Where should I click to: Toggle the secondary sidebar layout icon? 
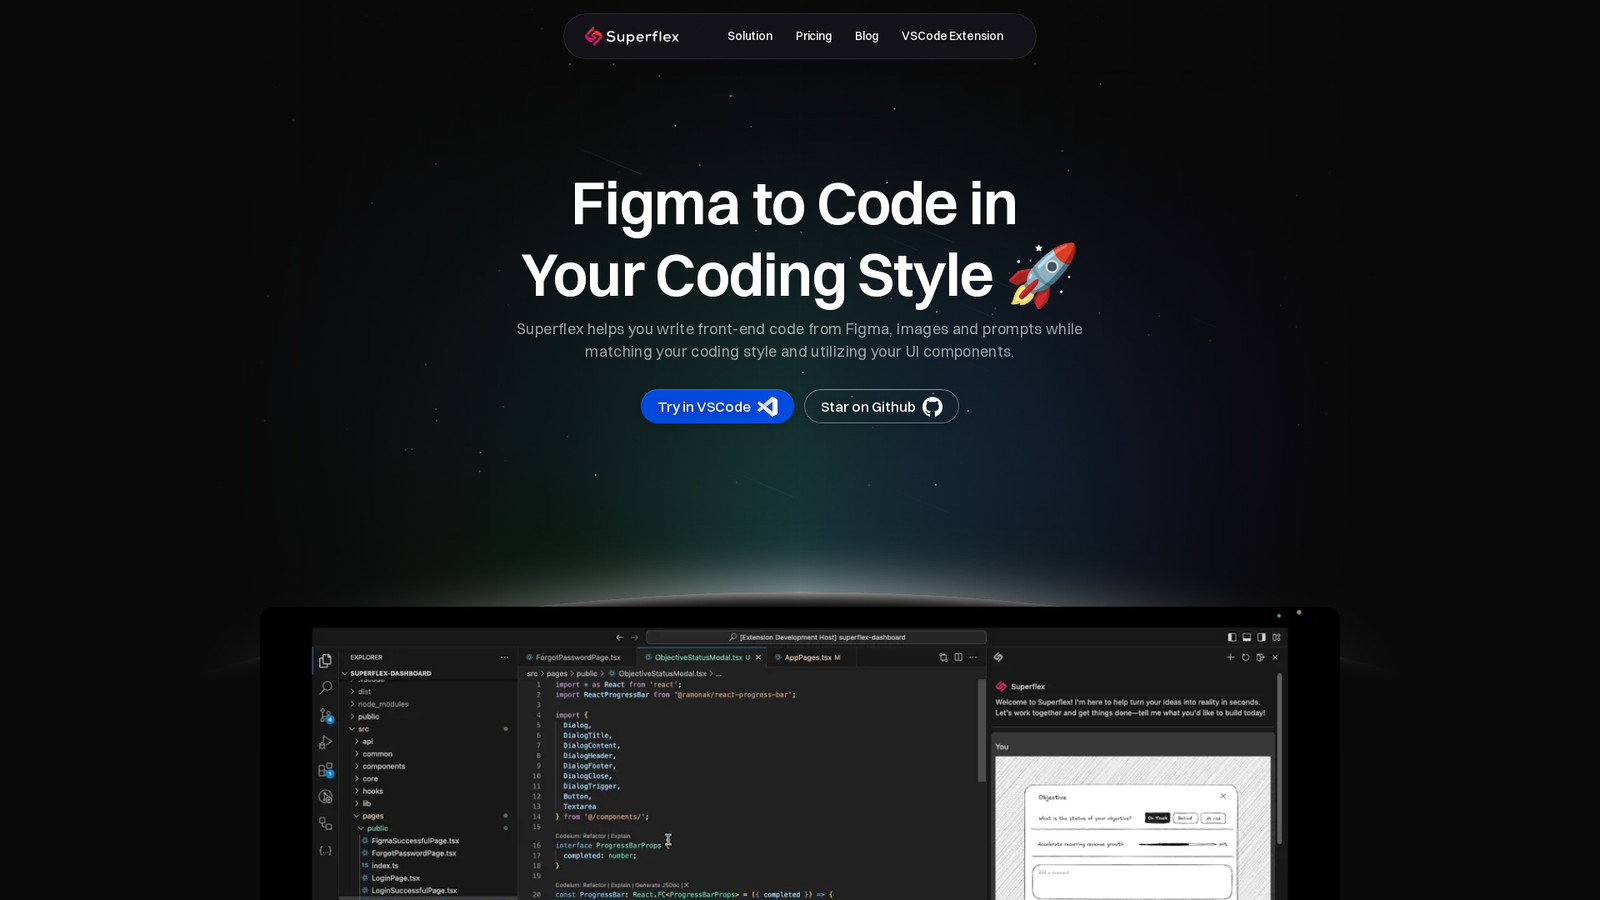pos(1261,637)
